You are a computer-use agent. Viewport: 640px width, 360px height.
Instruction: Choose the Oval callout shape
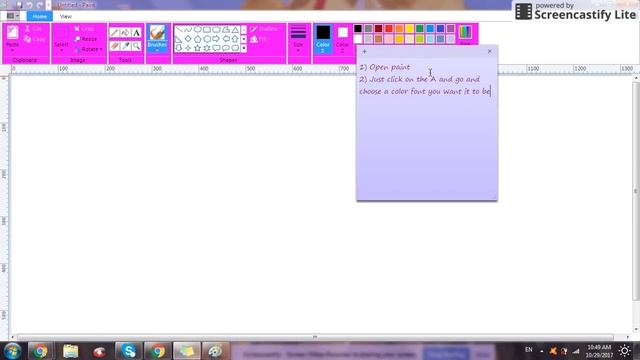(x=226, y=48)
